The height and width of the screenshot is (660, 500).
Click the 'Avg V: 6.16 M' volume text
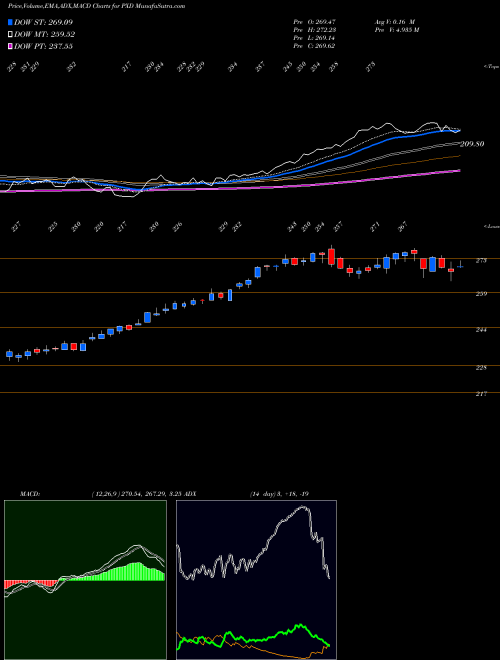(x=395, y=21)
